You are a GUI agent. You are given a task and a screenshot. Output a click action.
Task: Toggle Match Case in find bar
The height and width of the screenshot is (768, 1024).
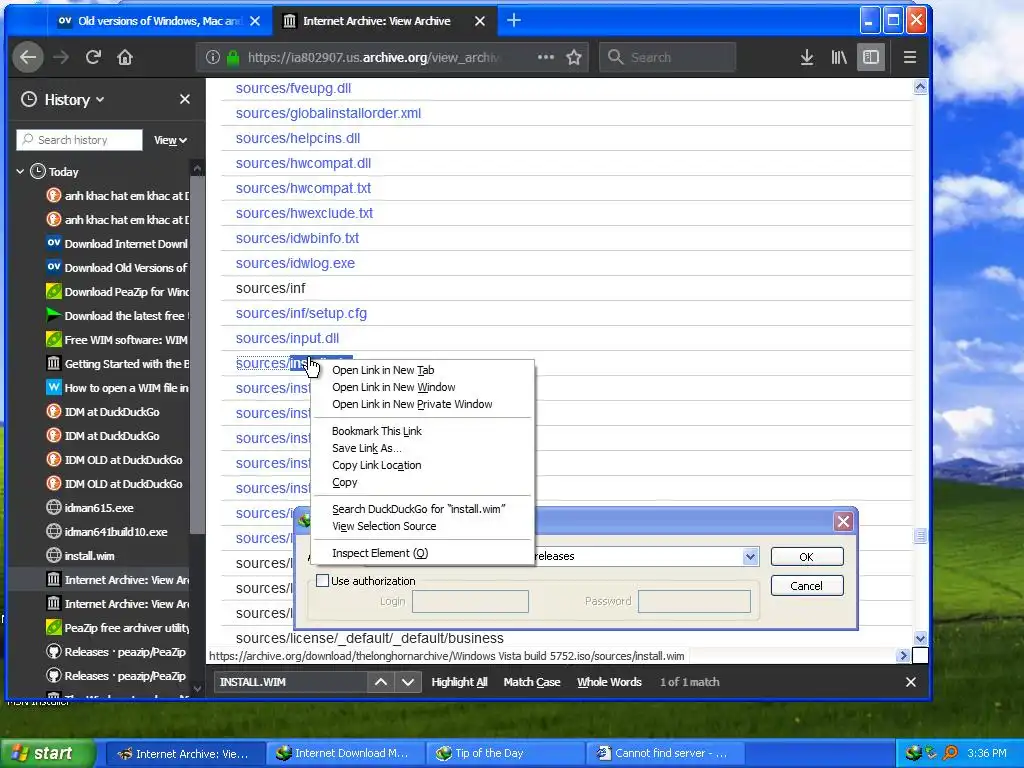(x=532, y=682)
